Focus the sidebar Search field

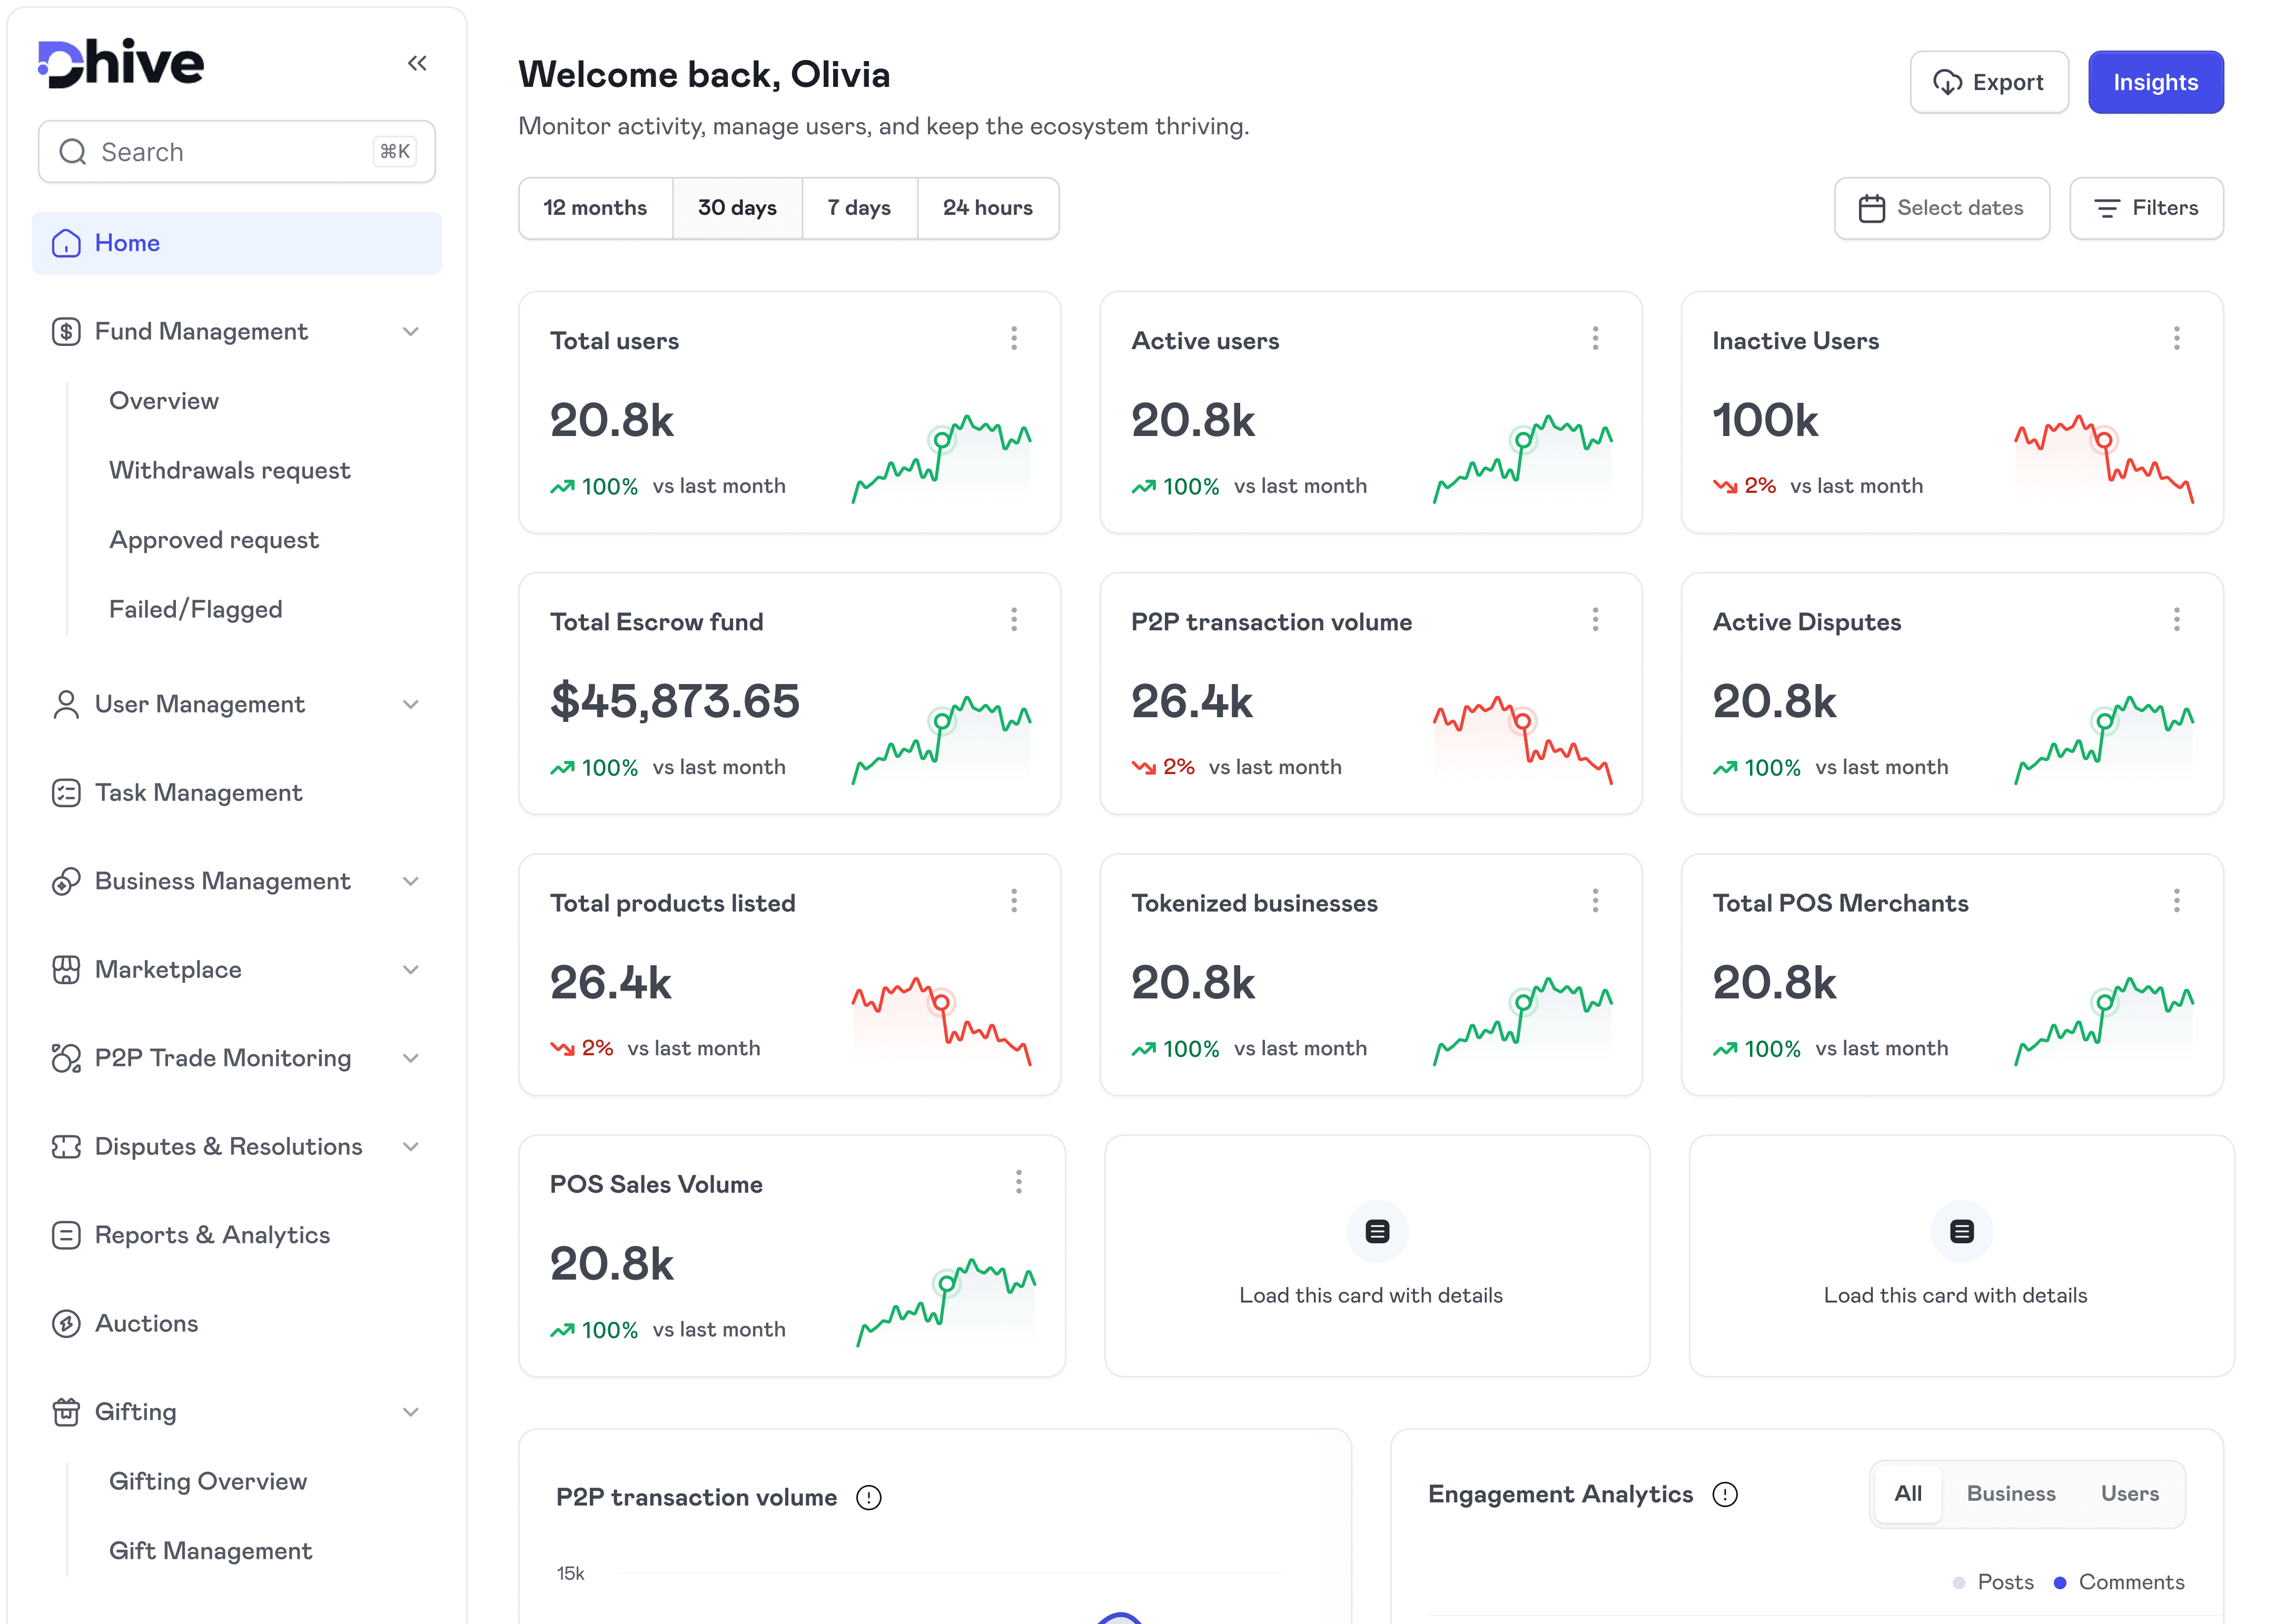236,152
